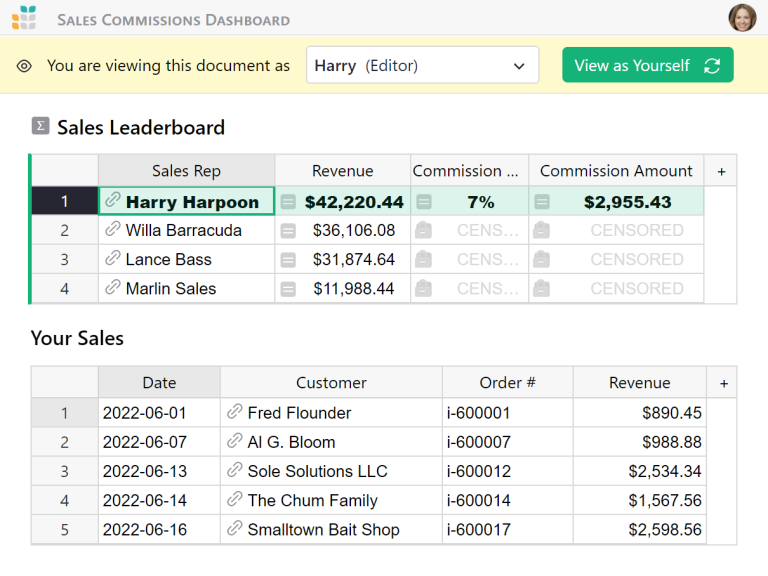The image size is (768, 576).
Task: Click the lock icon in Willa's Commission Amount cell
Action: tap(541, 230)
